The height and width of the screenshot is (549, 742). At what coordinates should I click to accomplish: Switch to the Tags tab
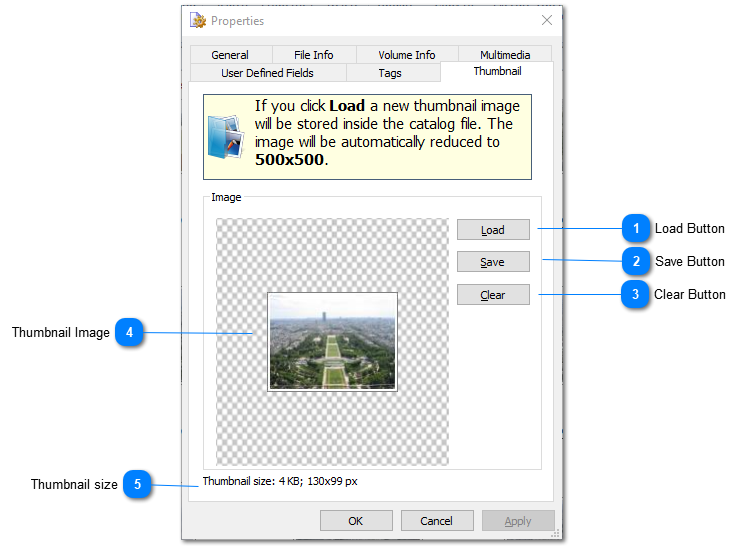(390, 73)
